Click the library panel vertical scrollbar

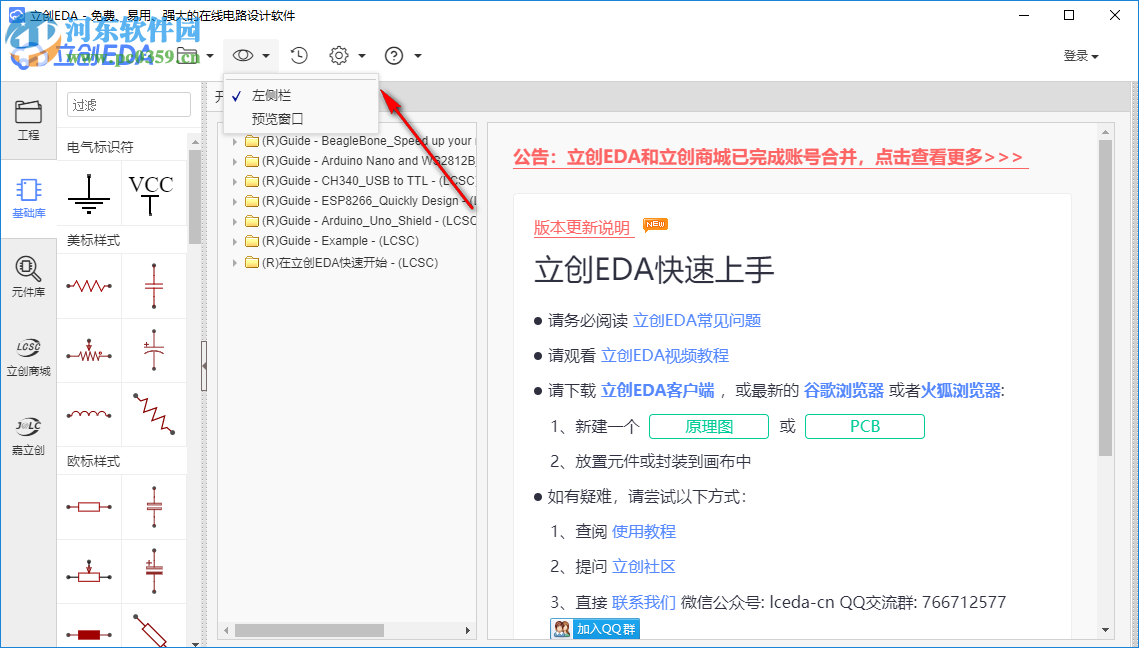(x=195, y=198)
